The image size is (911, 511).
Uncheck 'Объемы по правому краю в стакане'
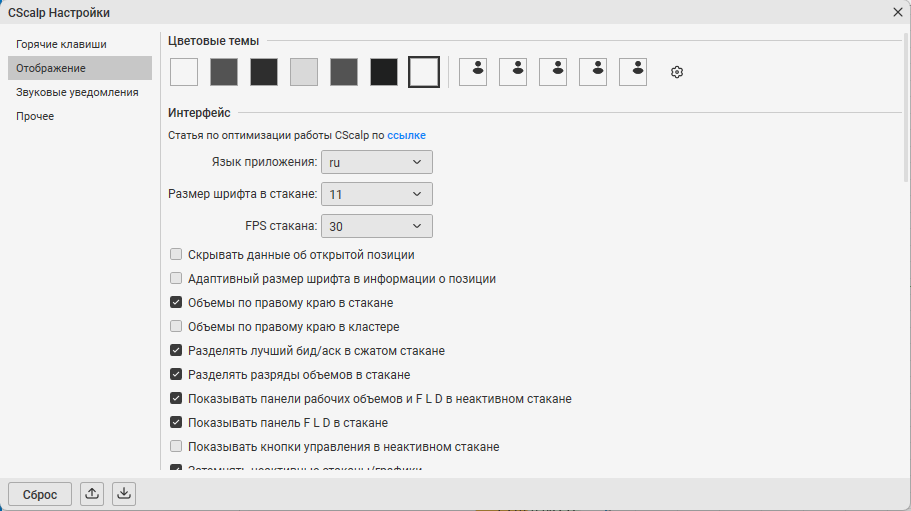176,302
